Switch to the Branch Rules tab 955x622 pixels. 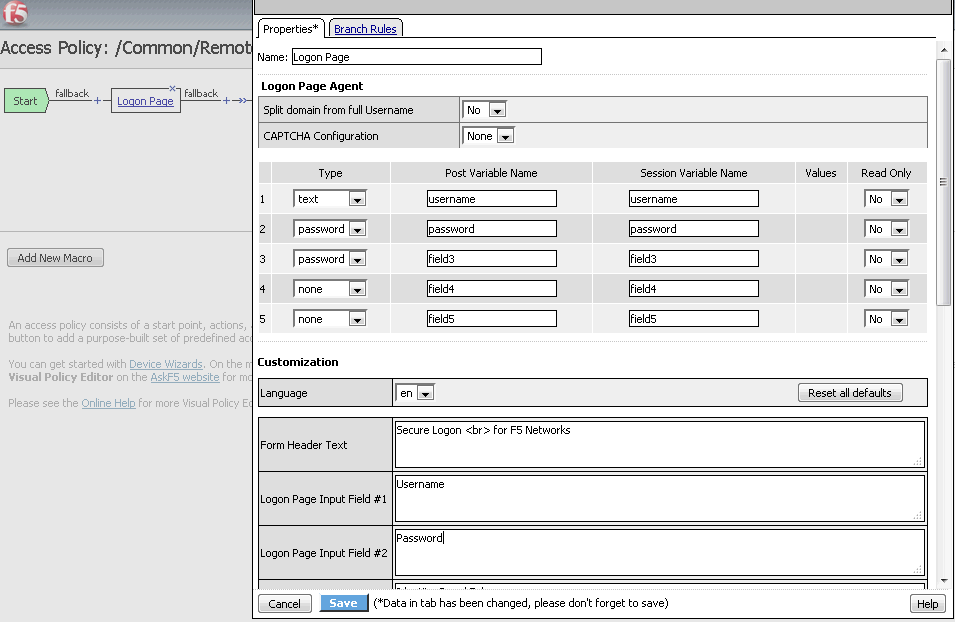[x=365, y=29]
